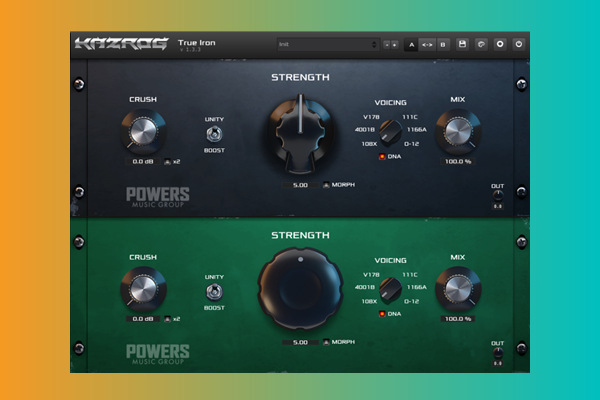The height and width of the screenshot is (400, 600).
Task: Select the 1166A voicing label on green panel
Action: [417, 287]
